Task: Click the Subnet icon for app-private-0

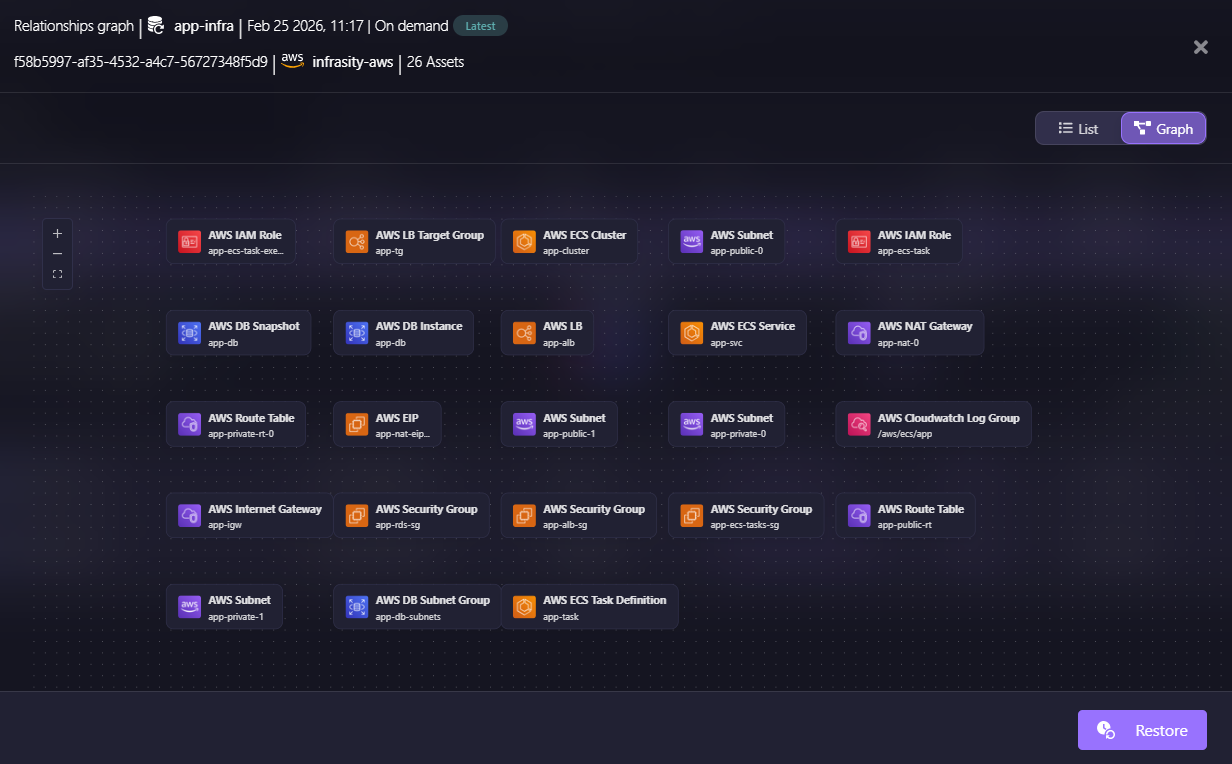Action: 692,424
